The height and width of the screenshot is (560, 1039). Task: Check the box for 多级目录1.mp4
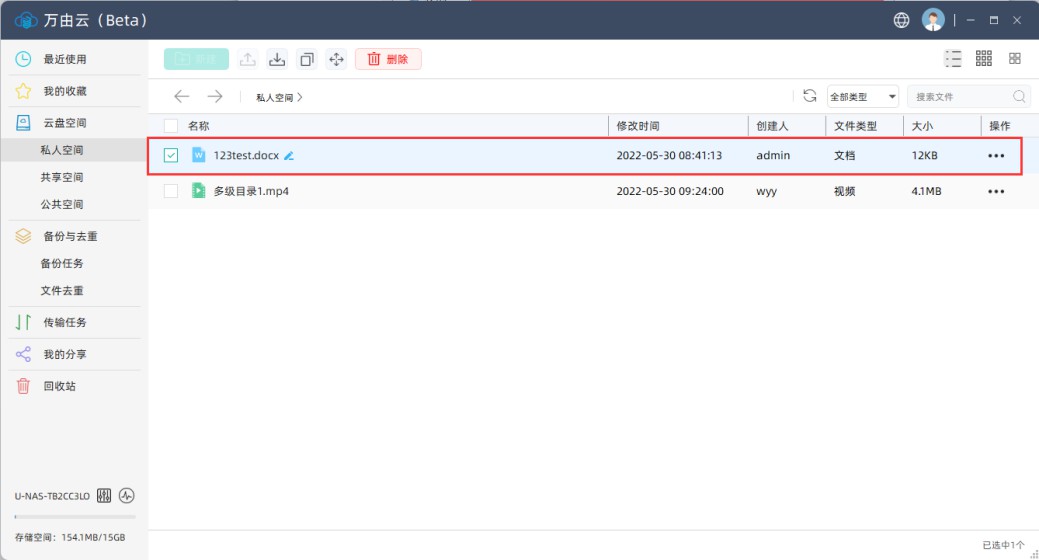coord(171,191)
